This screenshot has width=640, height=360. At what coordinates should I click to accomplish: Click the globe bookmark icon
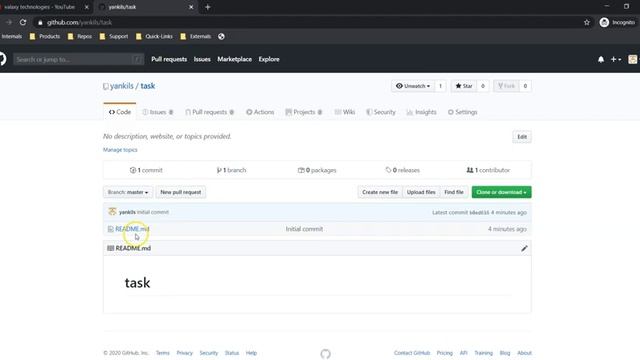[x=221, y=36]
